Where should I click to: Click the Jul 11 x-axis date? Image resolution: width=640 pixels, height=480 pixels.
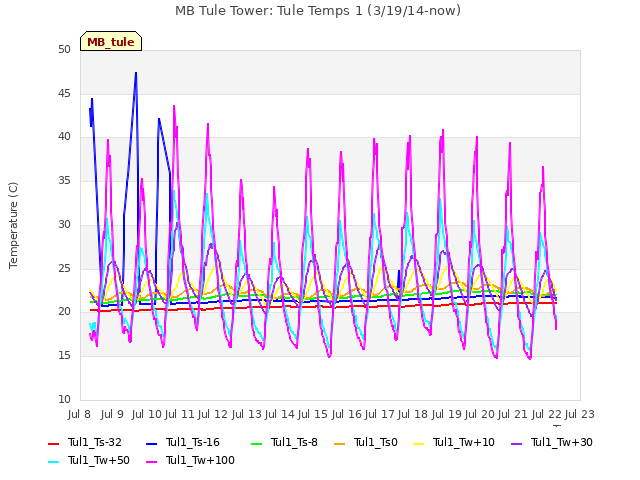coord(180,414)
